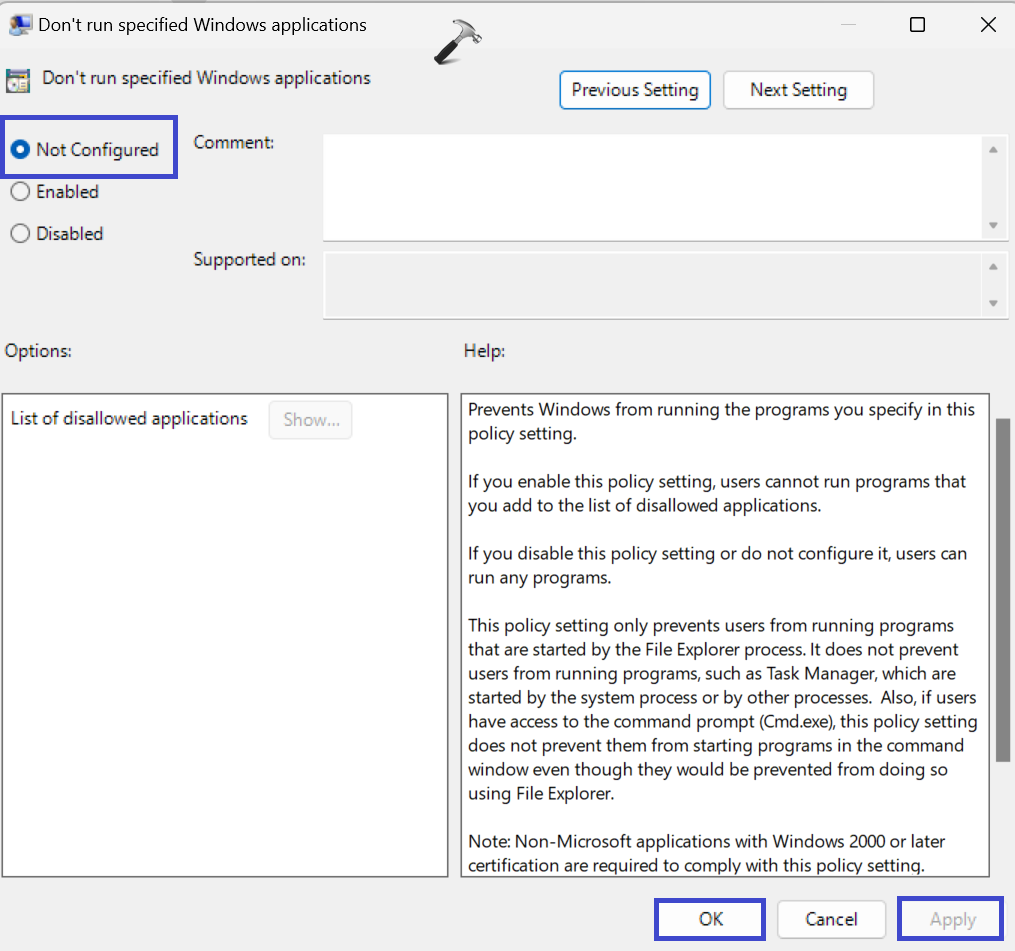Click the Comment box scroll-down arrow
Viewport: 1015px width, 951px height.
(993, 226)
